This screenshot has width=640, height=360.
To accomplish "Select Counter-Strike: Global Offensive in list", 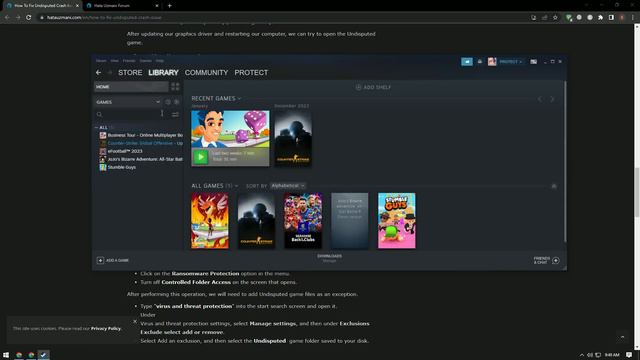I will [x=141, y=143].
